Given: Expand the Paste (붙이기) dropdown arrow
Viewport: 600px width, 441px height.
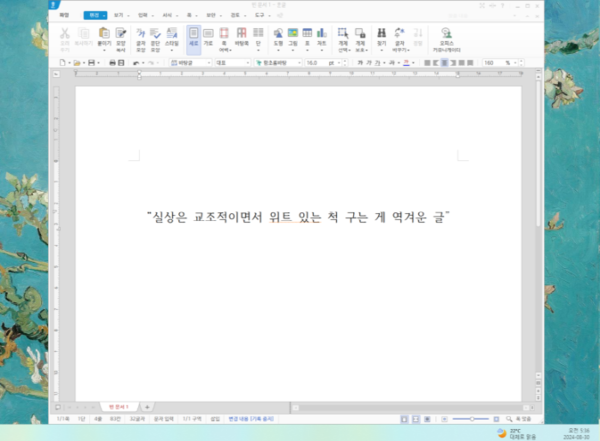Looking at the screenshot, I should coord(104,50).
